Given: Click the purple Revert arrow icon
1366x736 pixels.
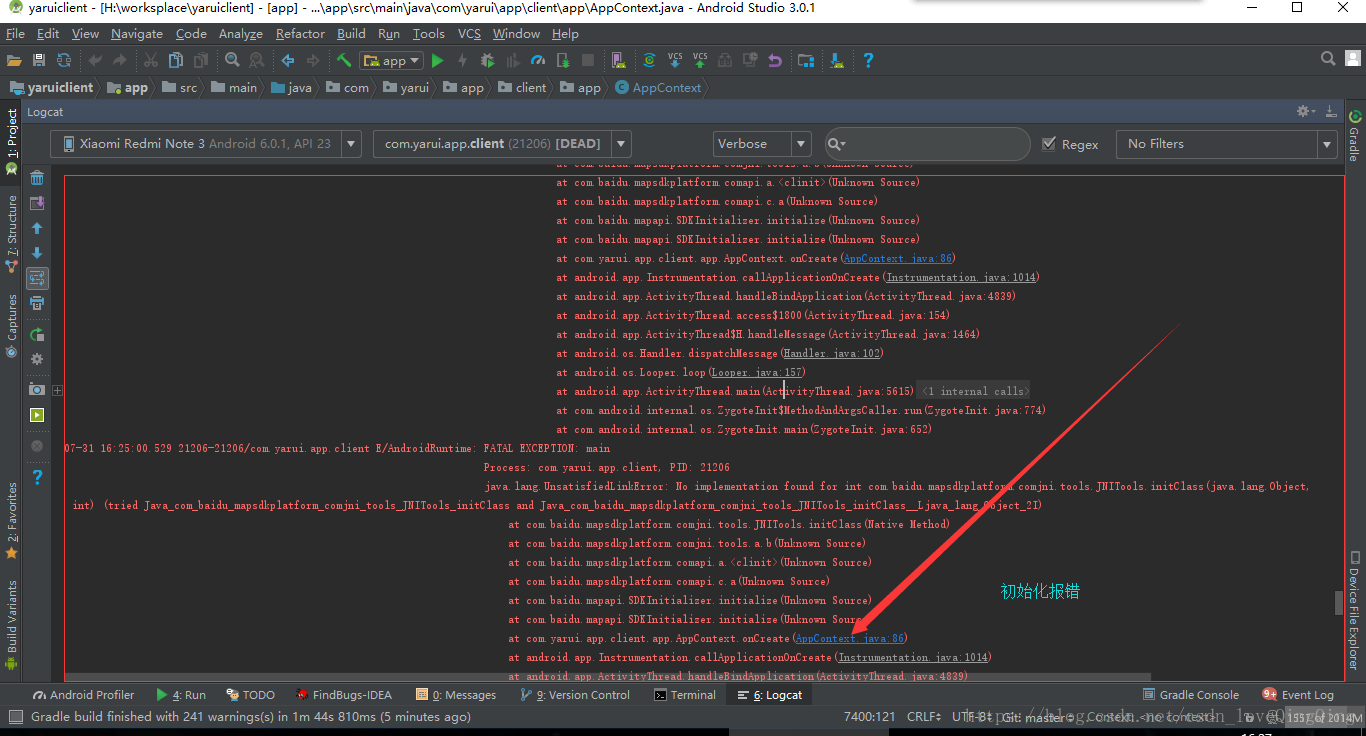Looking at the screenshot, I should tap(775, 60).
